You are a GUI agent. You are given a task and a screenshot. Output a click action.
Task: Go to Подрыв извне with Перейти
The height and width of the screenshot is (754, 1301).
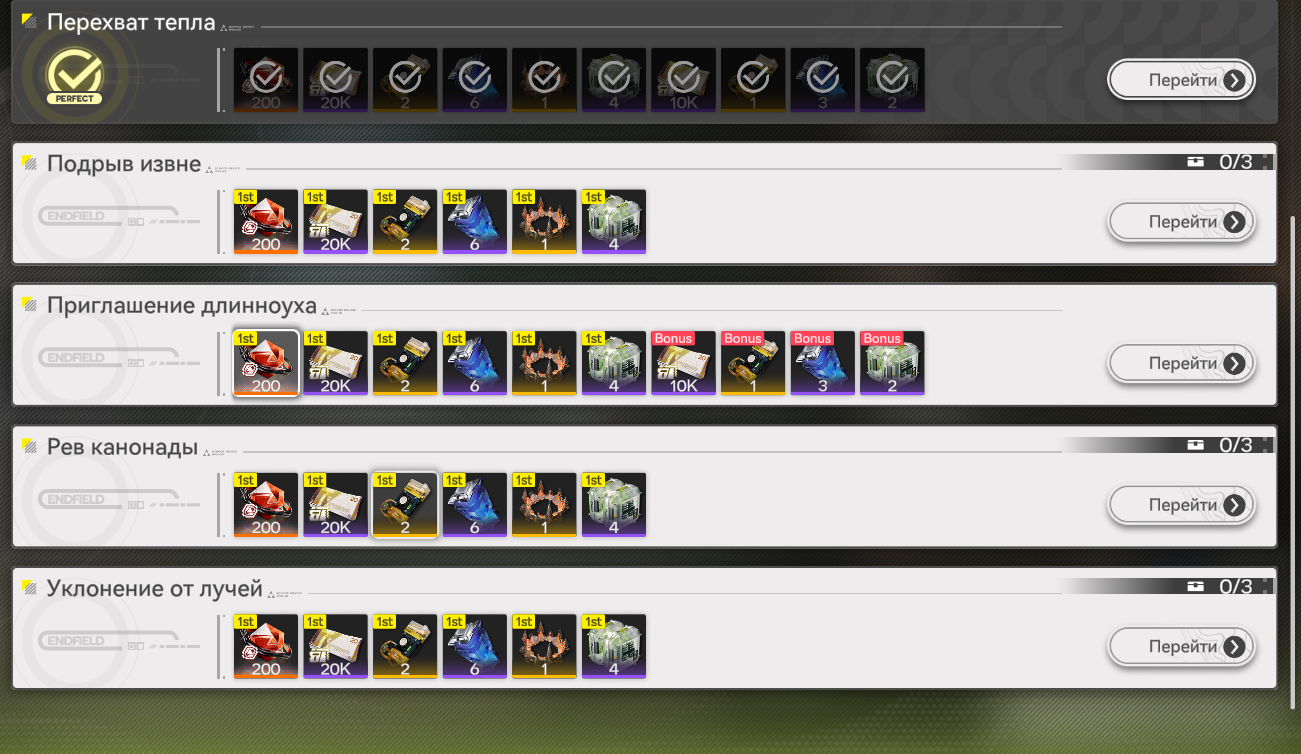(x=1182, y=222)
